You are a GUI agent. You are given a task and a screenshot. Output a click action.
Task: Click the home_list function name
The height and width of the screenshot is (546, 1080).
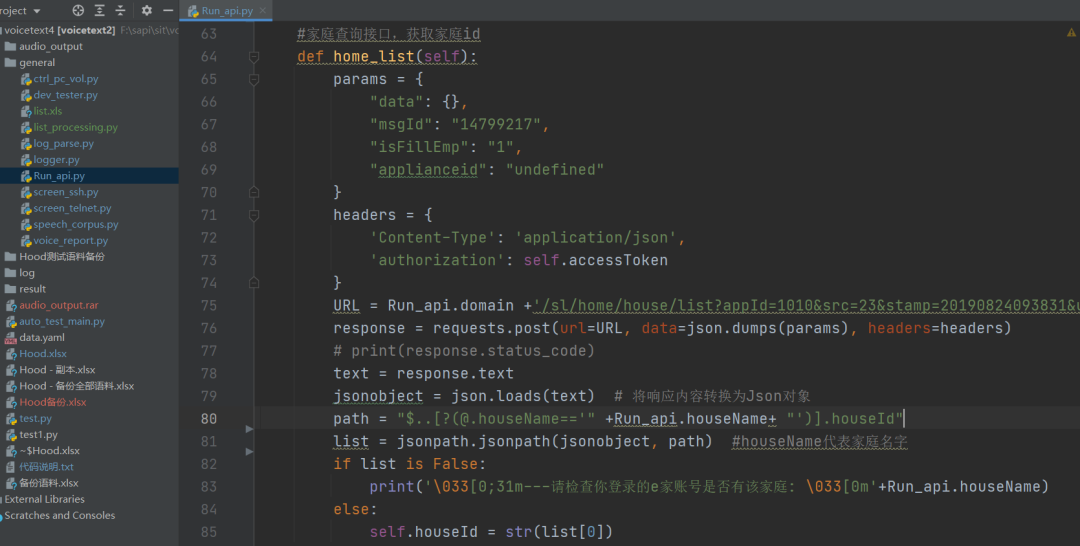pyautogui.click(x=374, y=56)
